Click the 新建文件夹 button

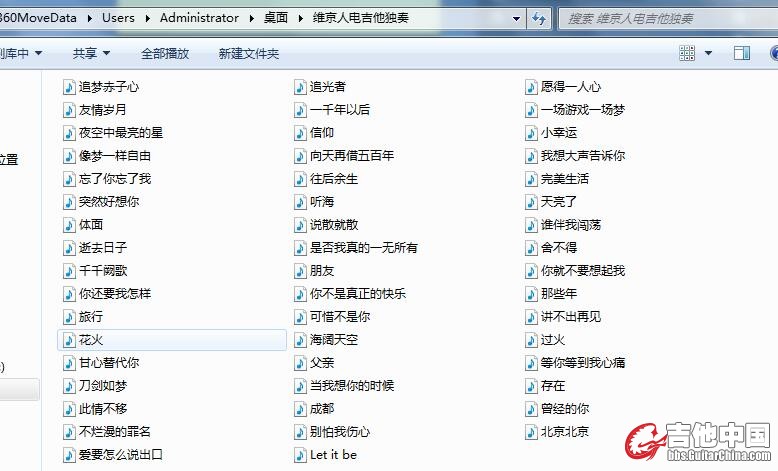point(248,53)
